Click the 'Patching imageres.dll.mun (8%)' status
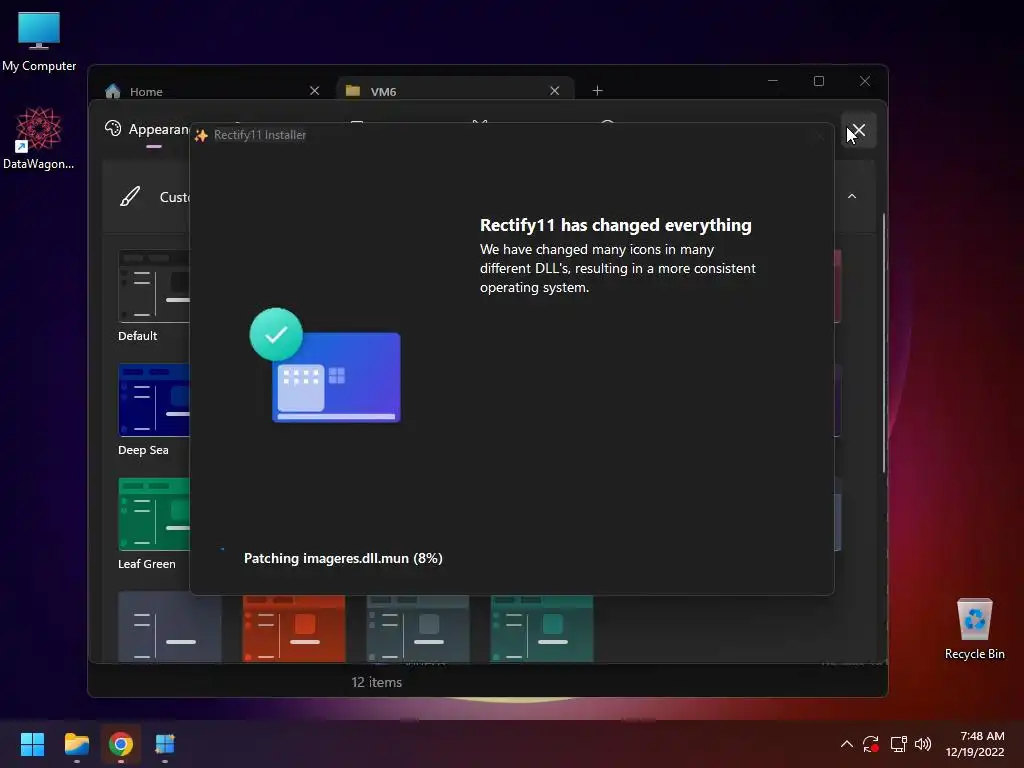This screenshot has height=768, width=1024. click(343, 558)
